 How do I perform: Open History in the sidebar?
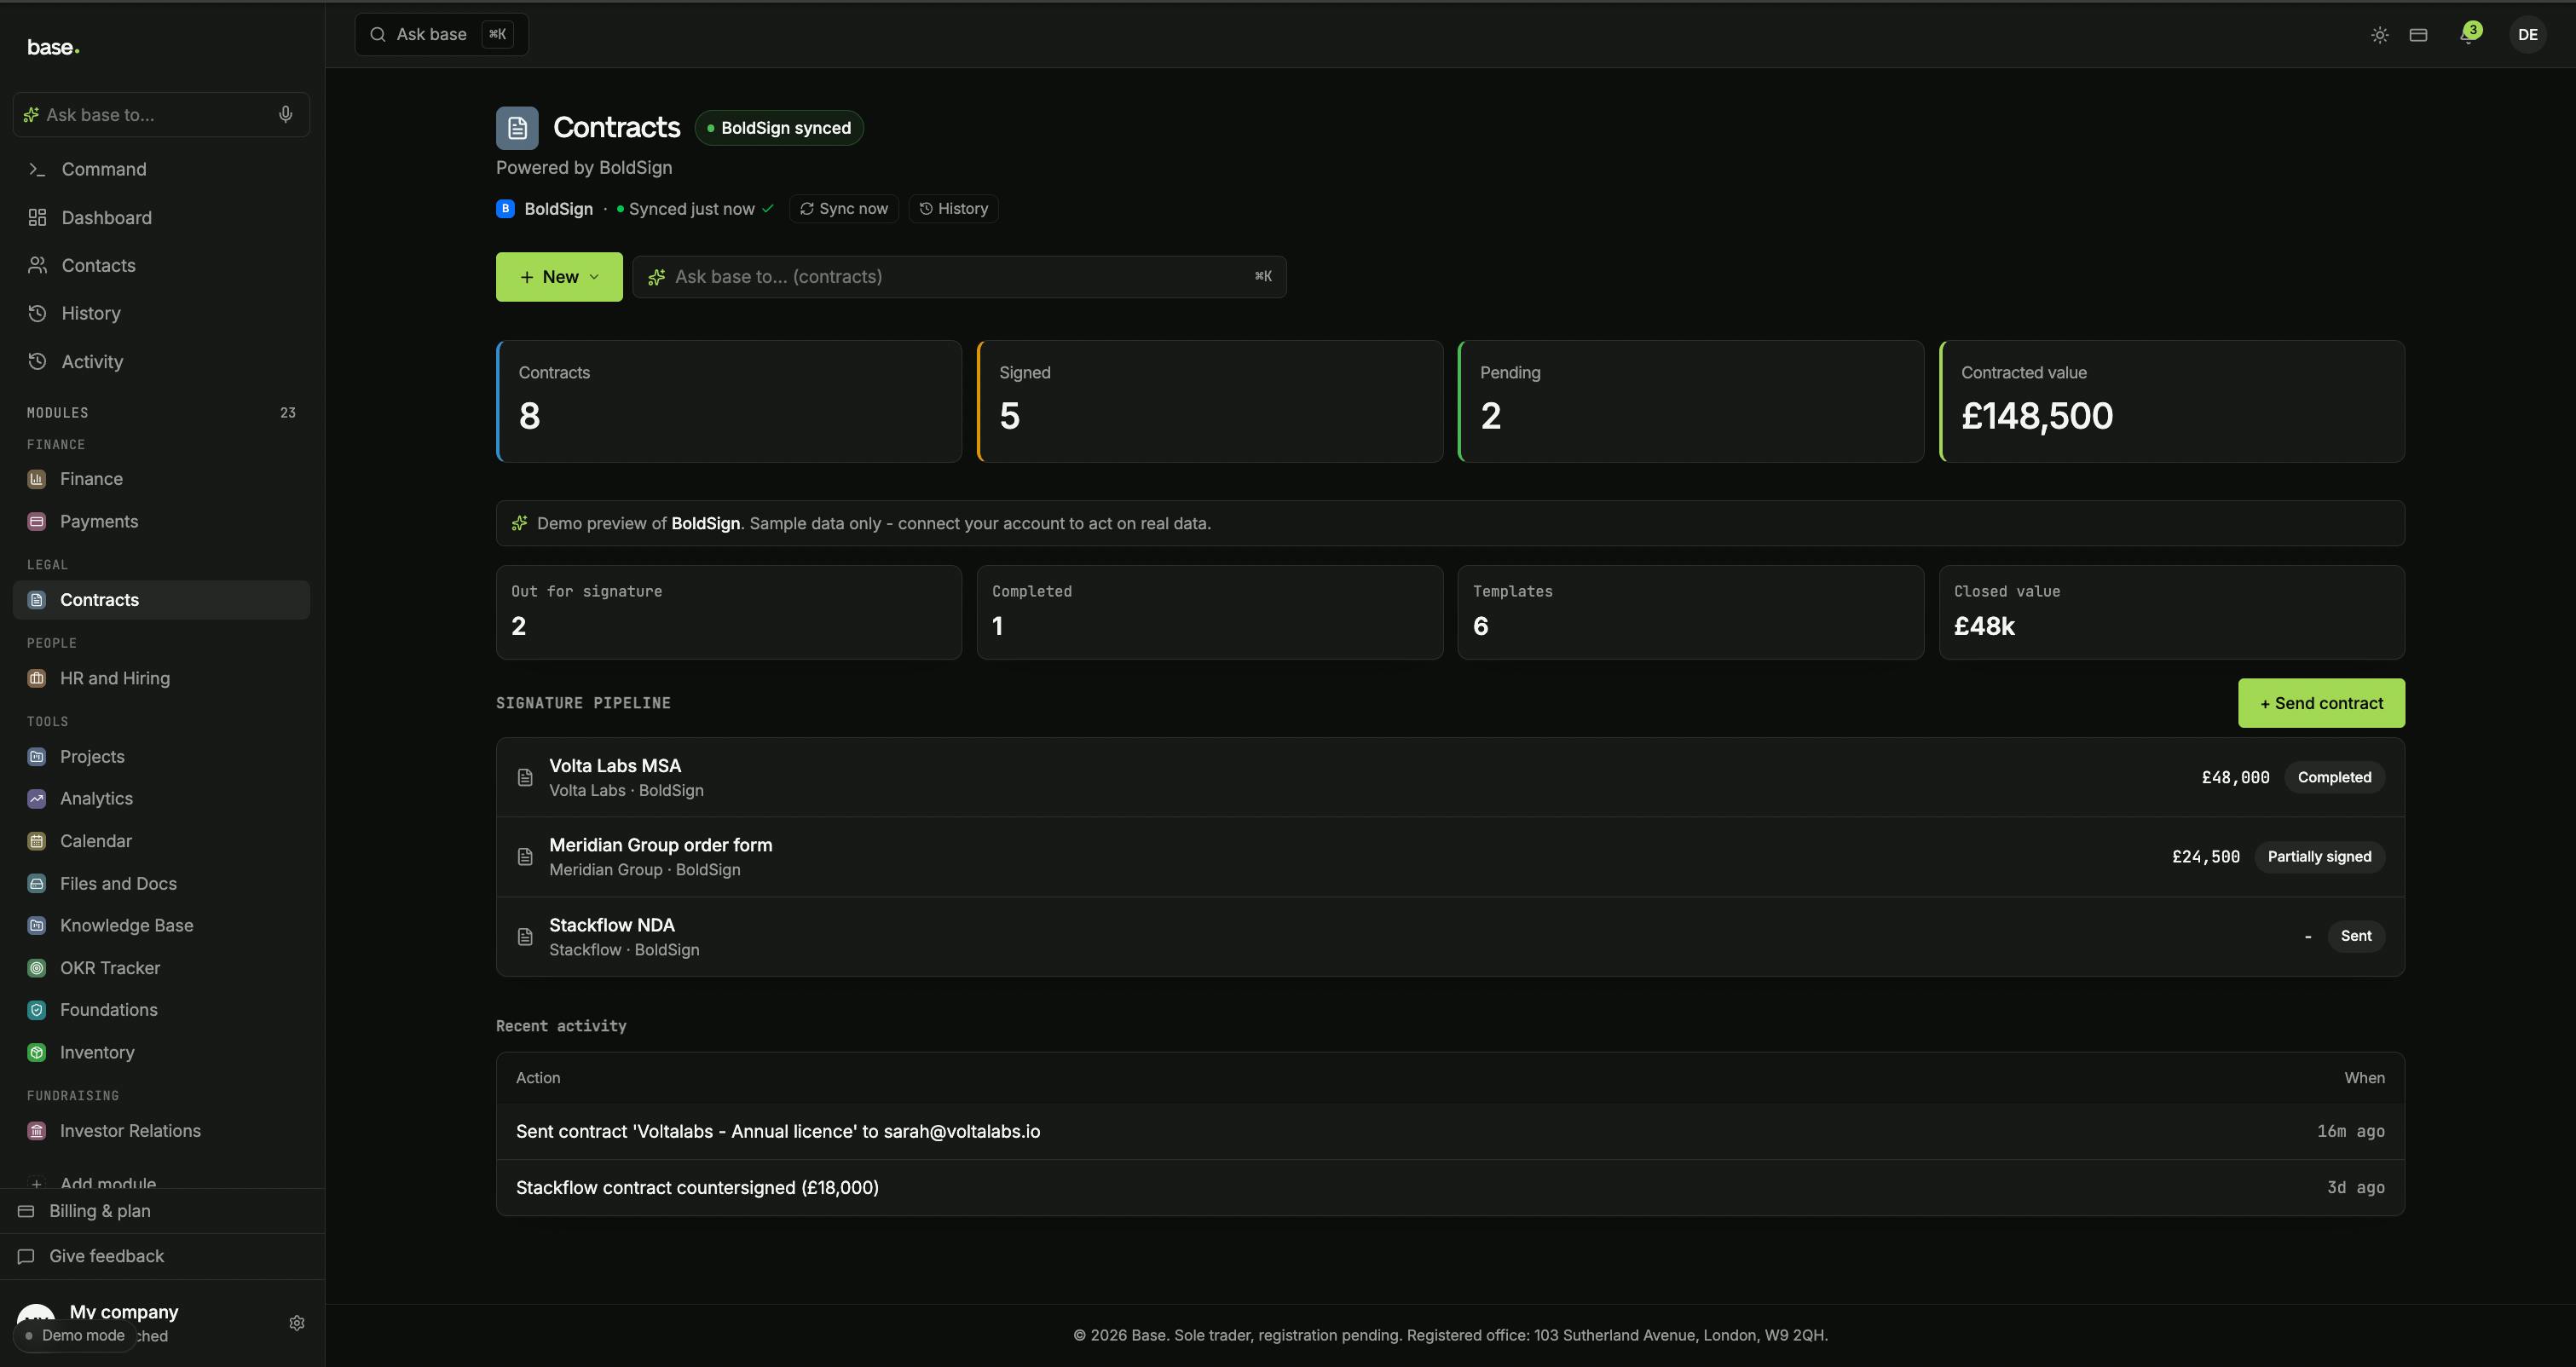pos(161,313)
